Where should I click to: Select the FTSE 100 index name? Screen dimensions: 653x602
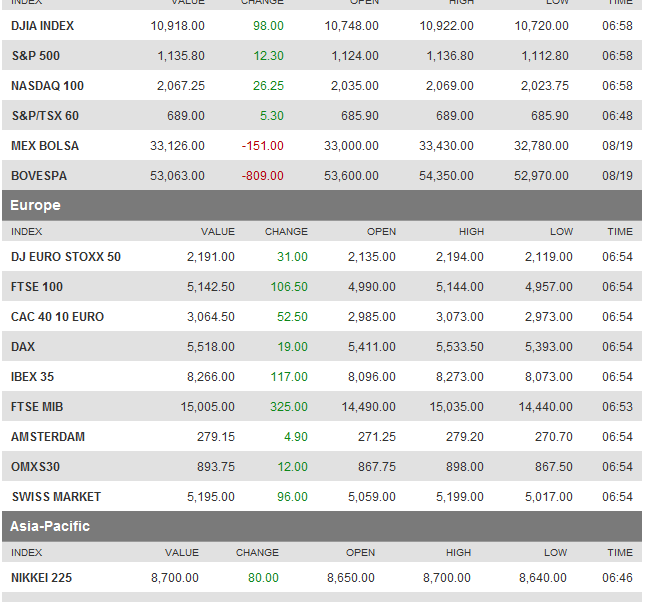pos(37,287)
